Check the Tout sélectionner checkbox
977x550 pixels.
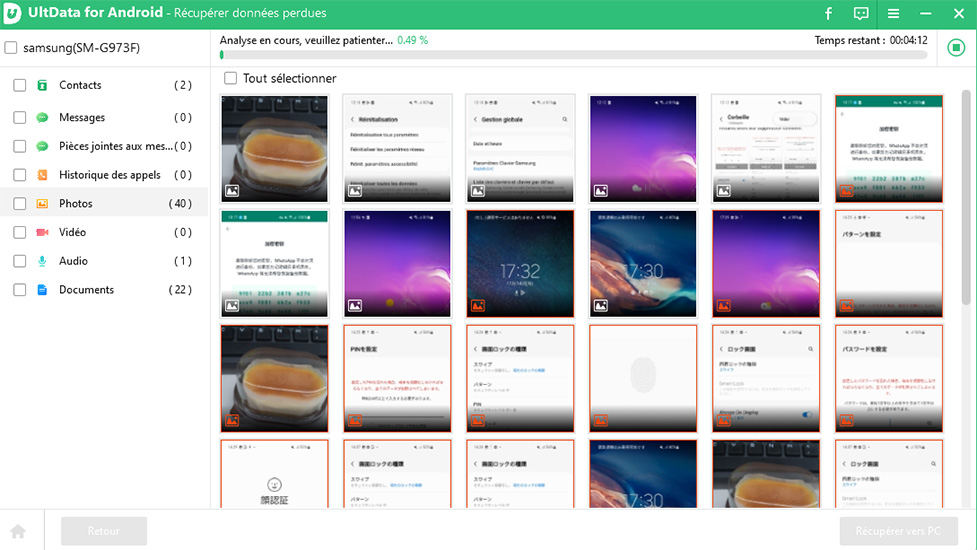[231, 79]
